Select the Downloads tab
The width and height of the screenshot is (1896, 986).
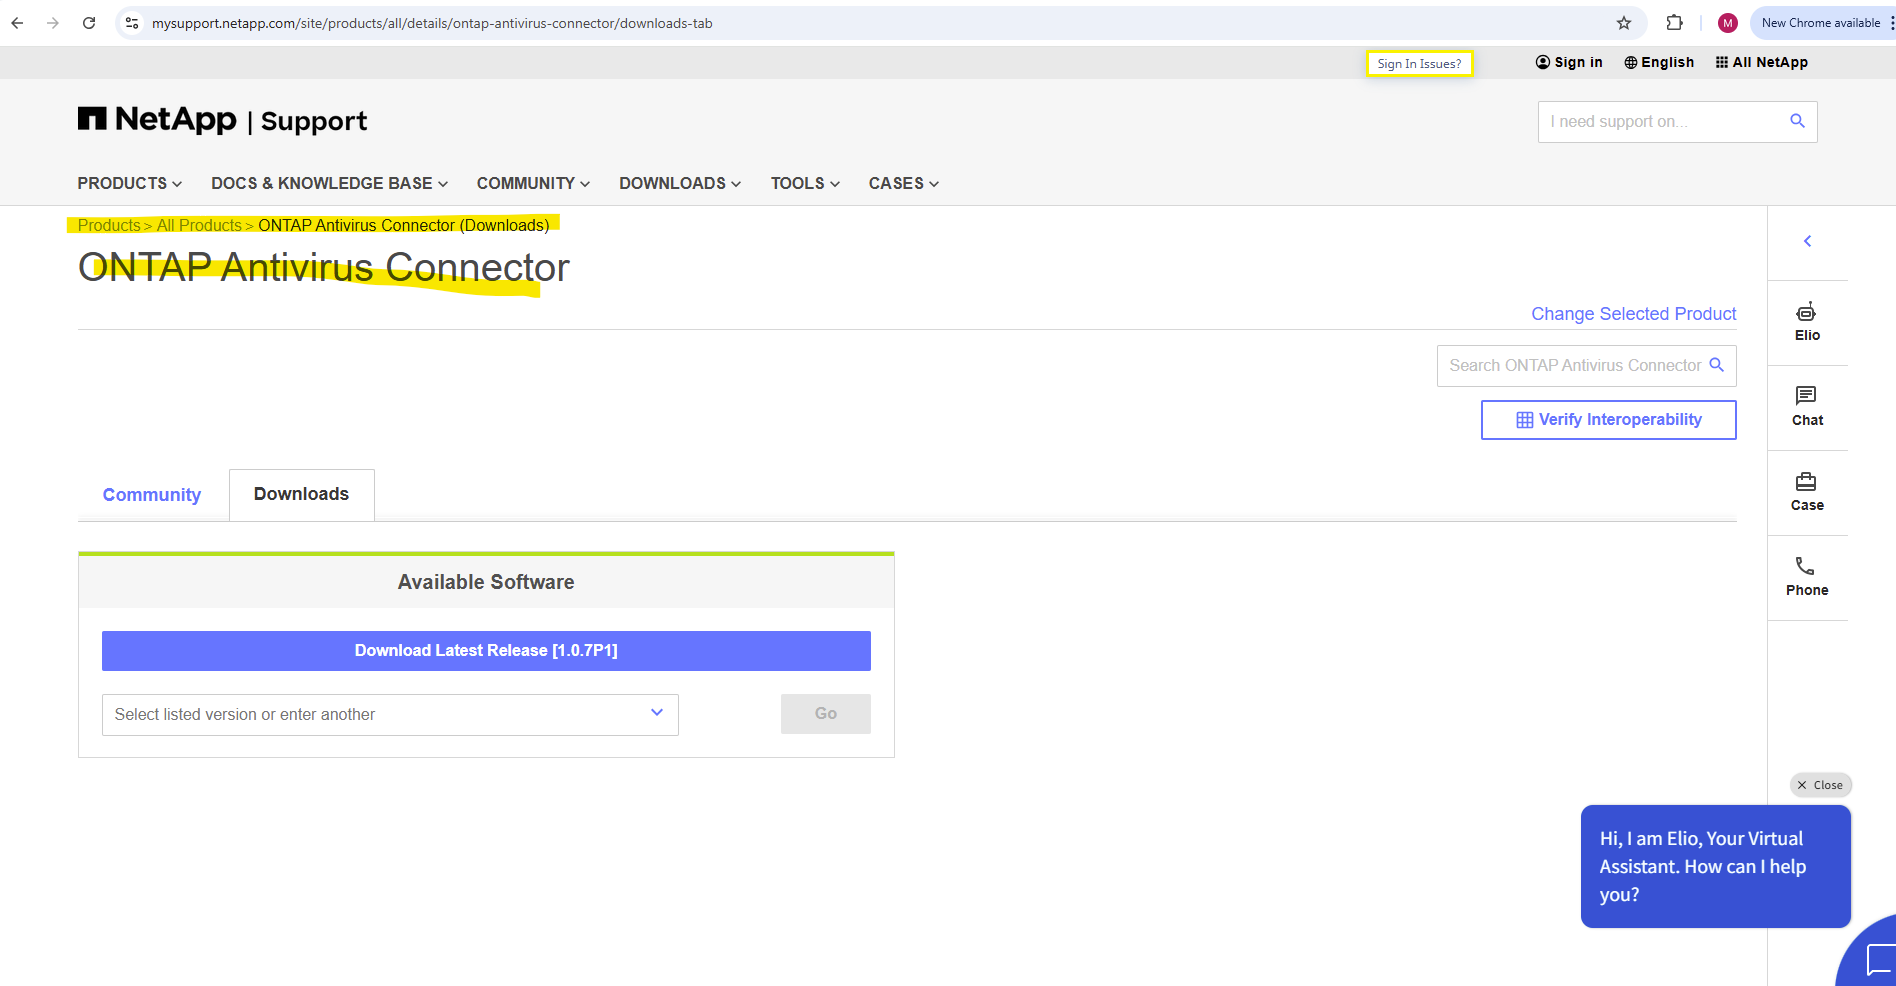click(301, 494)
